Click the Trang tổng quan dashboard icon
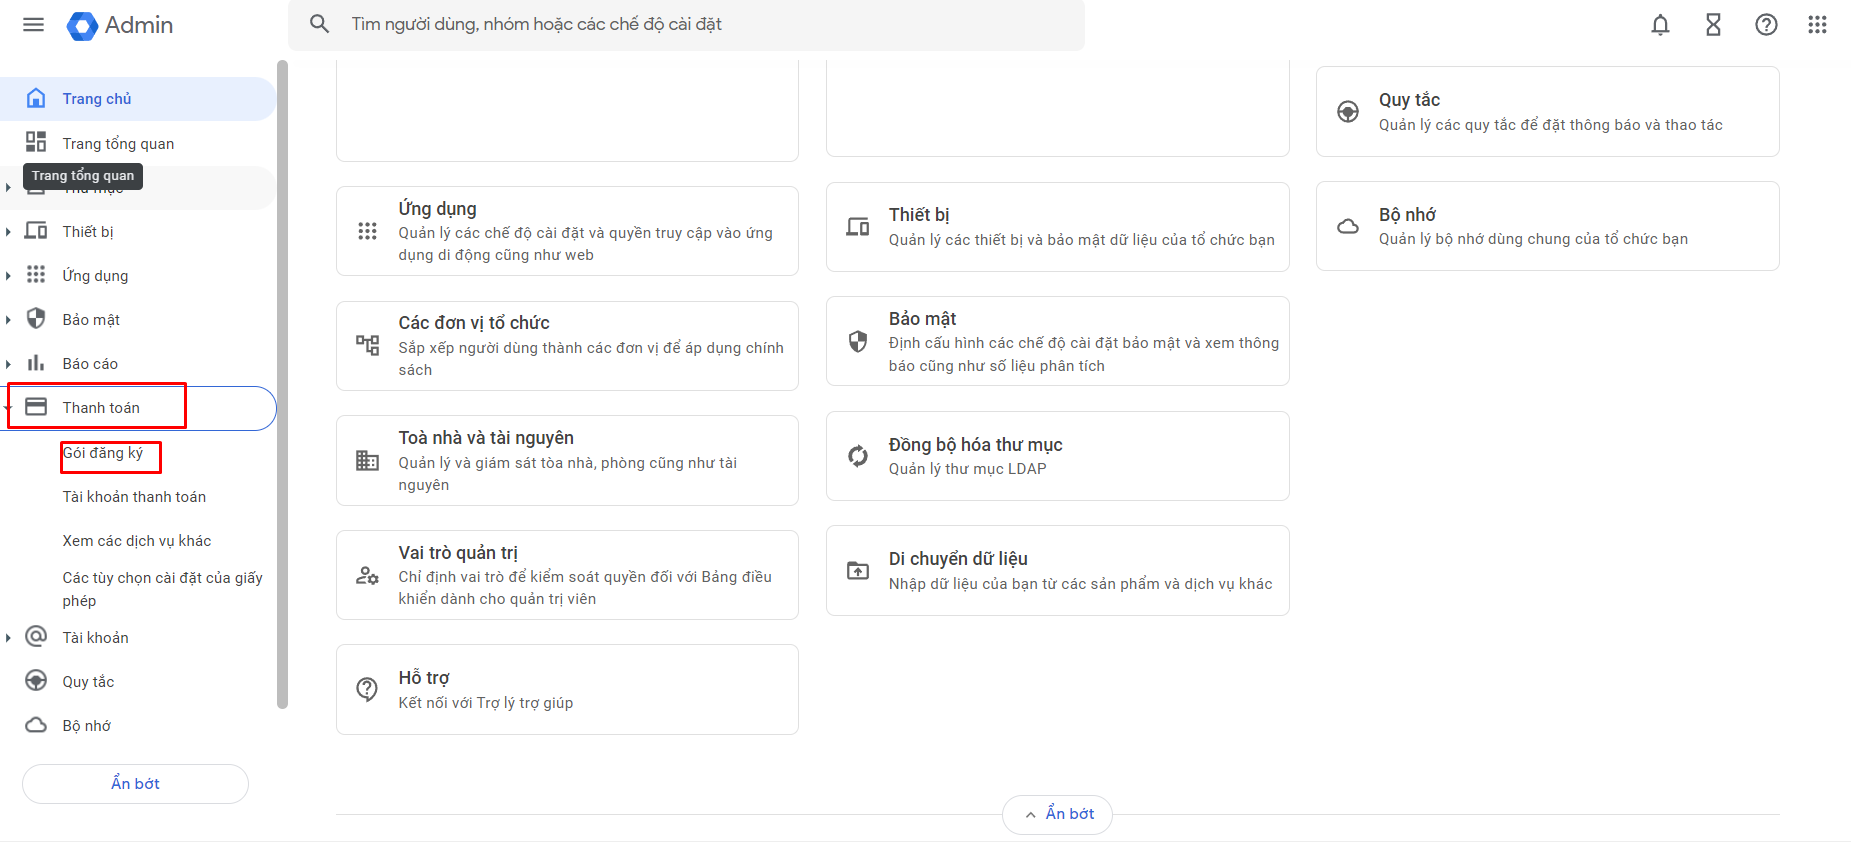 pos(36,142)
